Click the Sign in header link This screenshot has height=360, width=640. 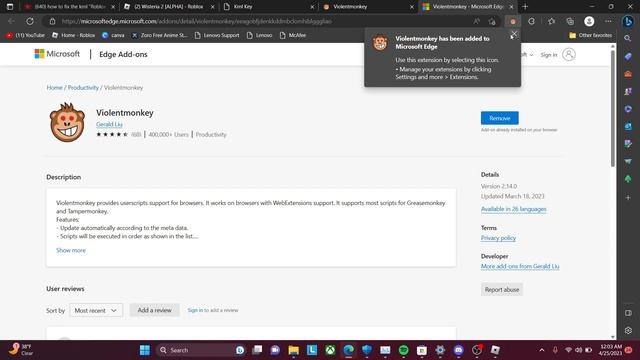tap(549, 55)
